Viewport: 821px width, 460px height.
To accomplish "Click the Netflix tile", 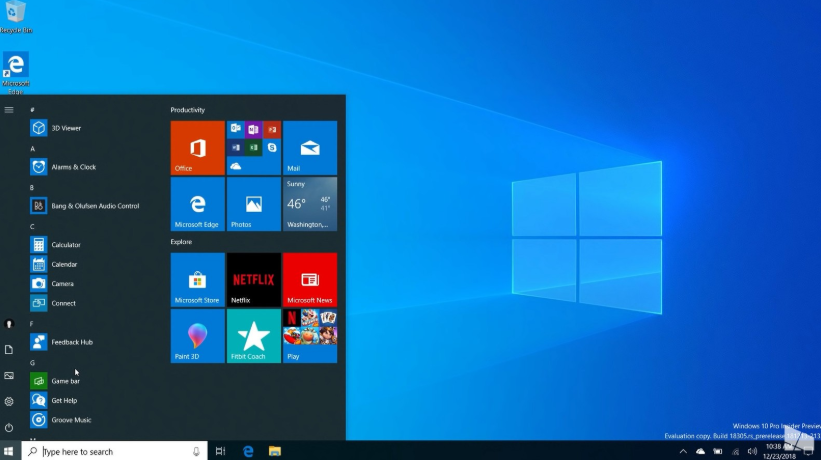I will click(253, 279).
